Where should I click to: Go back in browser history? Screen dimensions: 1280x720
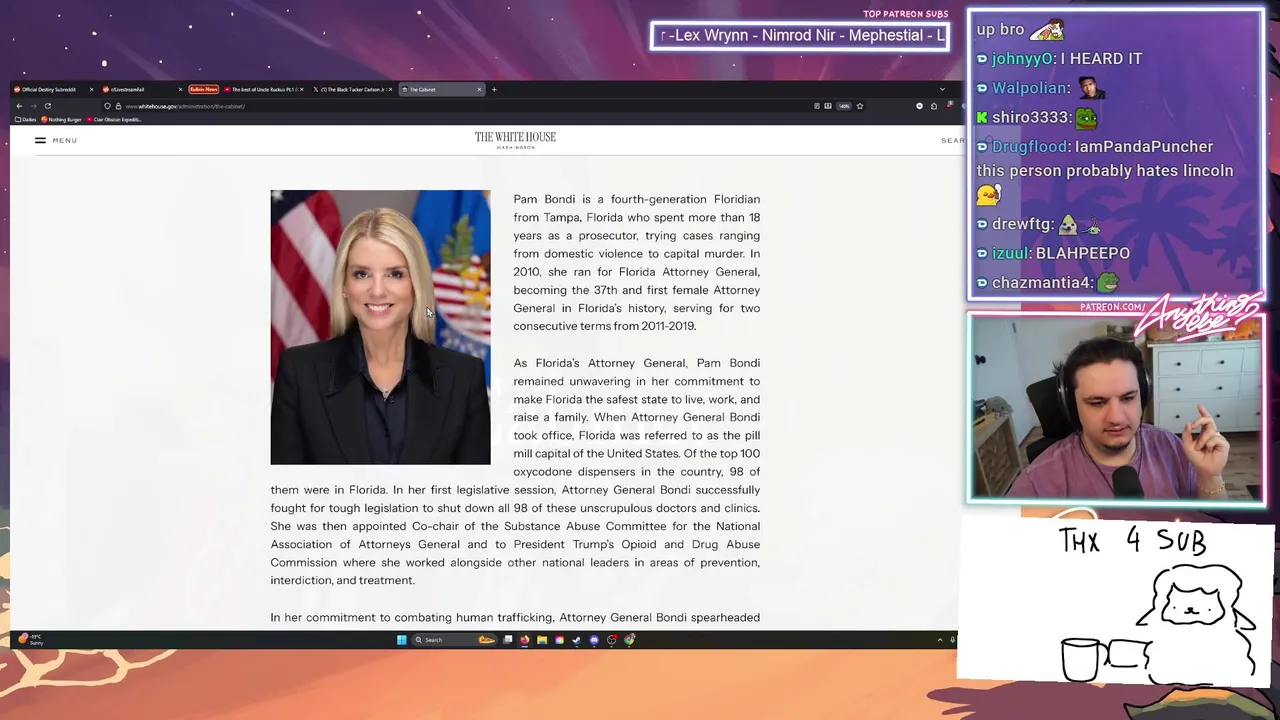point(19,106)
